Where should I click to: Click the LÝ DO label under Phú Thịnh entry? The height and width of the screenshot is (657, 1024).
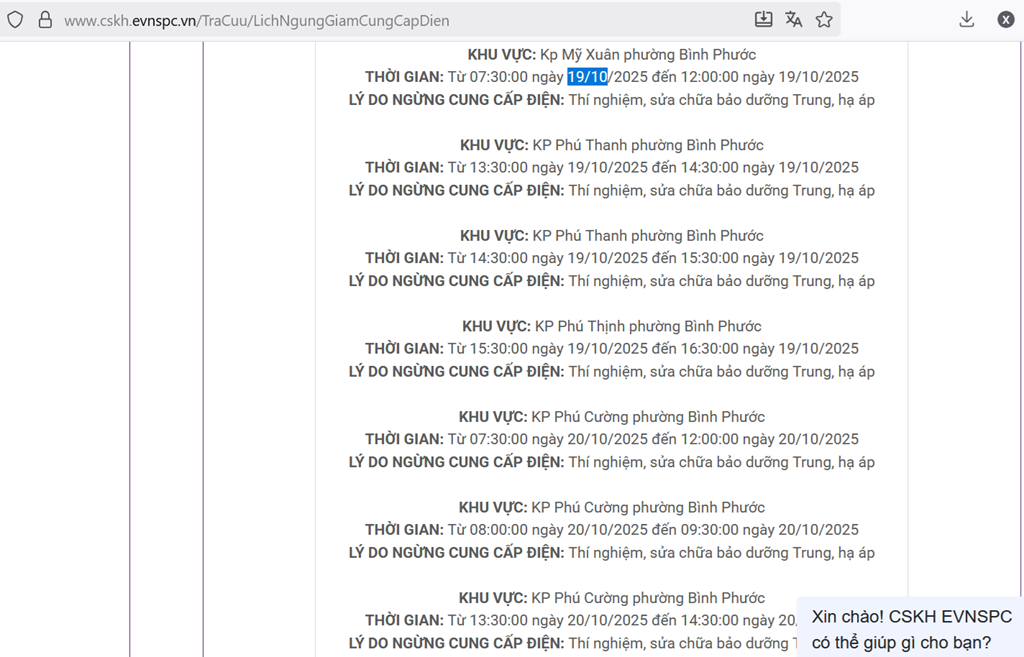click(x=456, y=371)
